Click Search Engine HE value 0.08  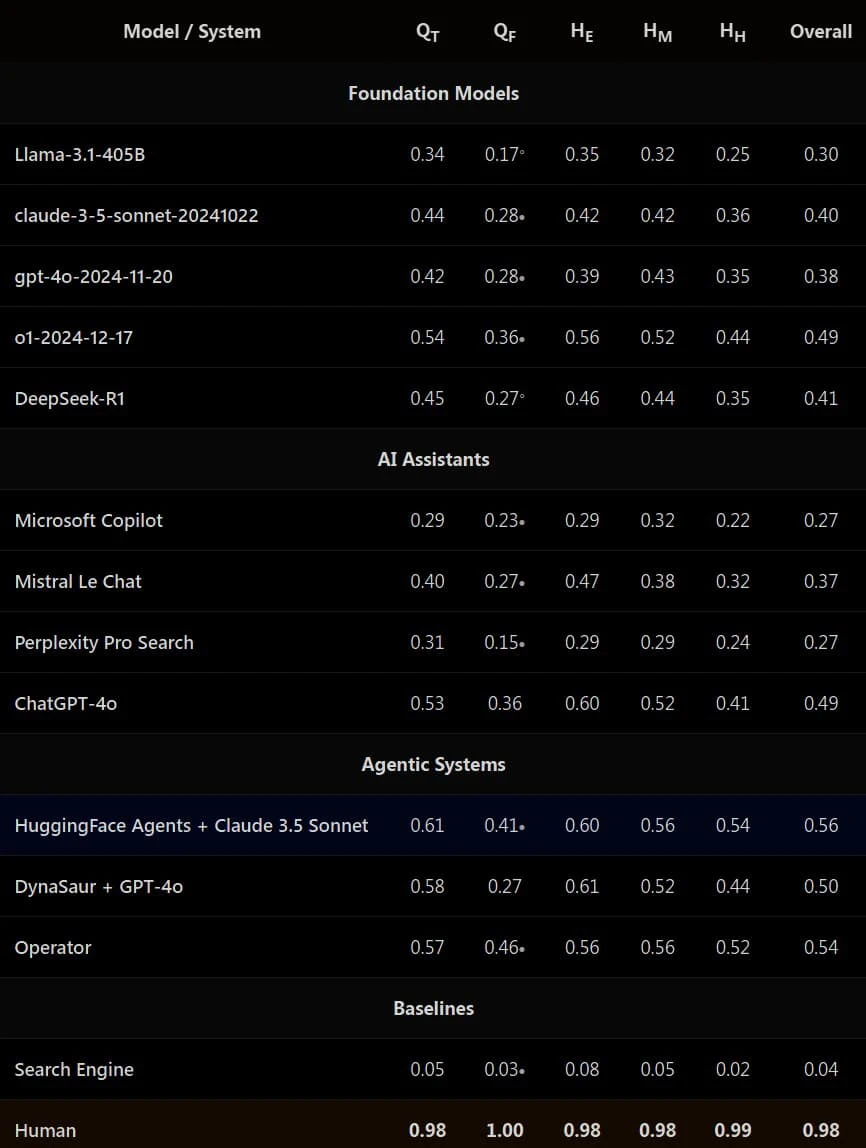(582, 1070)
